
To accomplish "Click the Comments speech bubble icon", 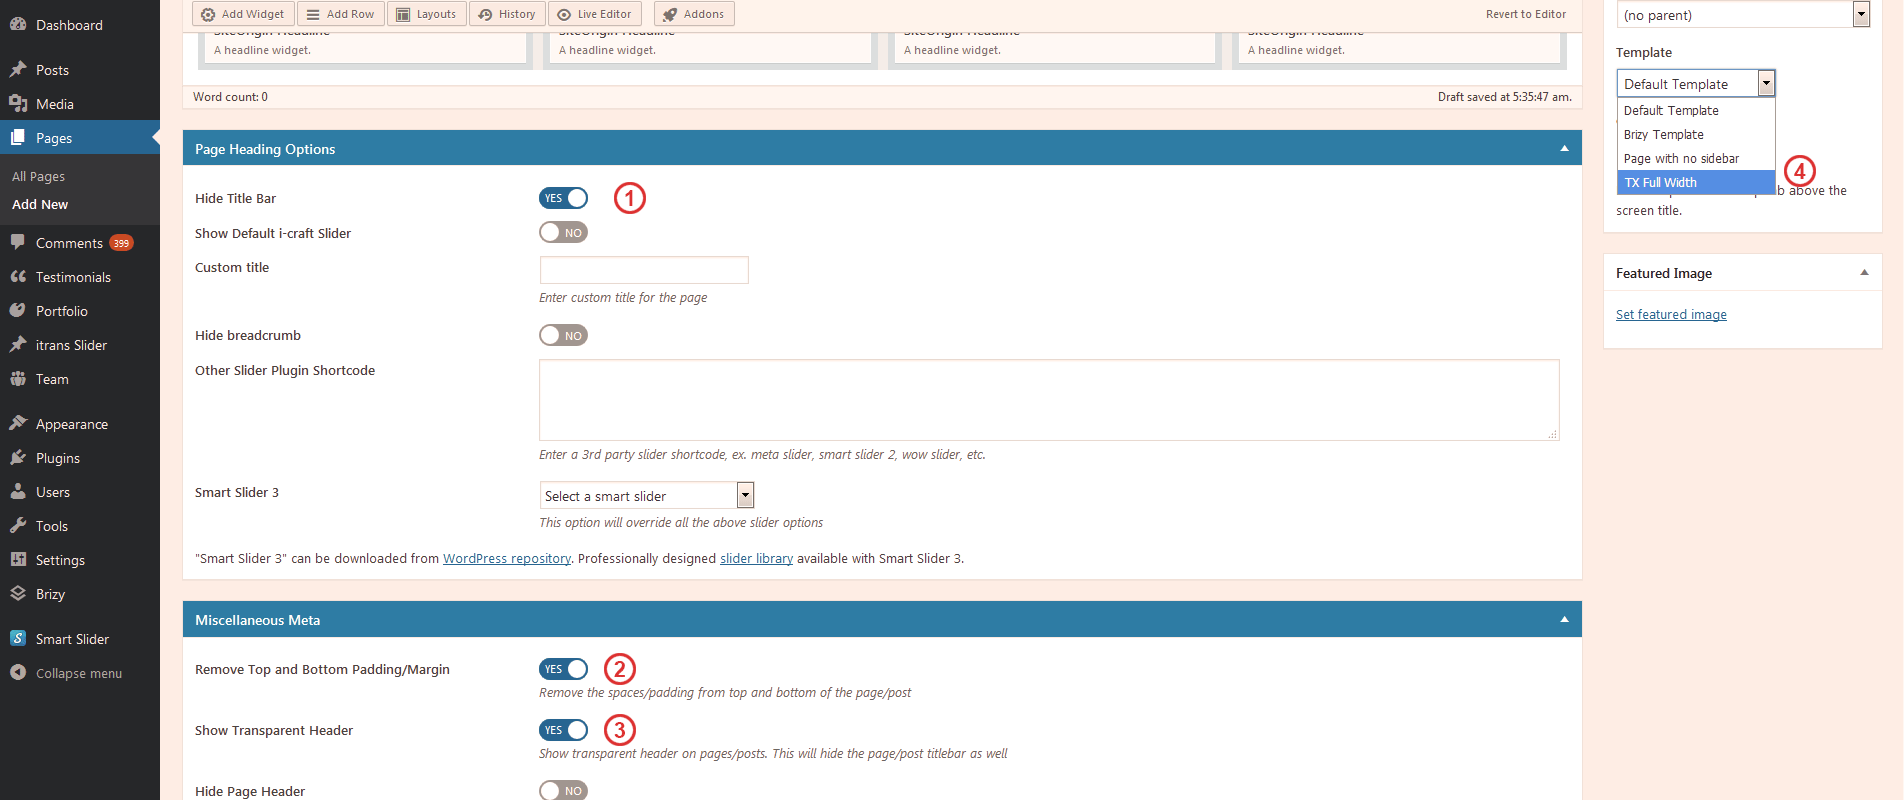I will [18, 243].
